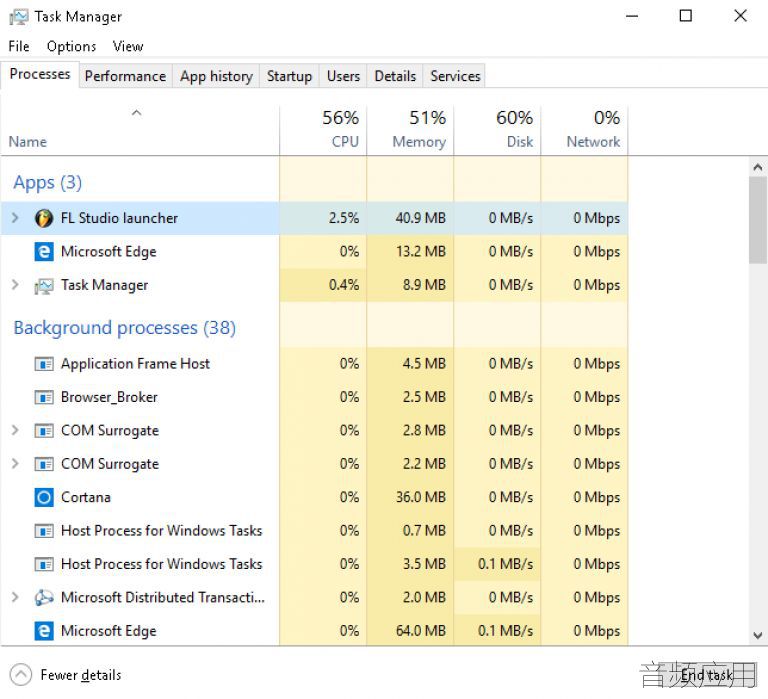Screen dimensions: 768x699
Task: Sort by the Network column header
Action: coord(585,130)
